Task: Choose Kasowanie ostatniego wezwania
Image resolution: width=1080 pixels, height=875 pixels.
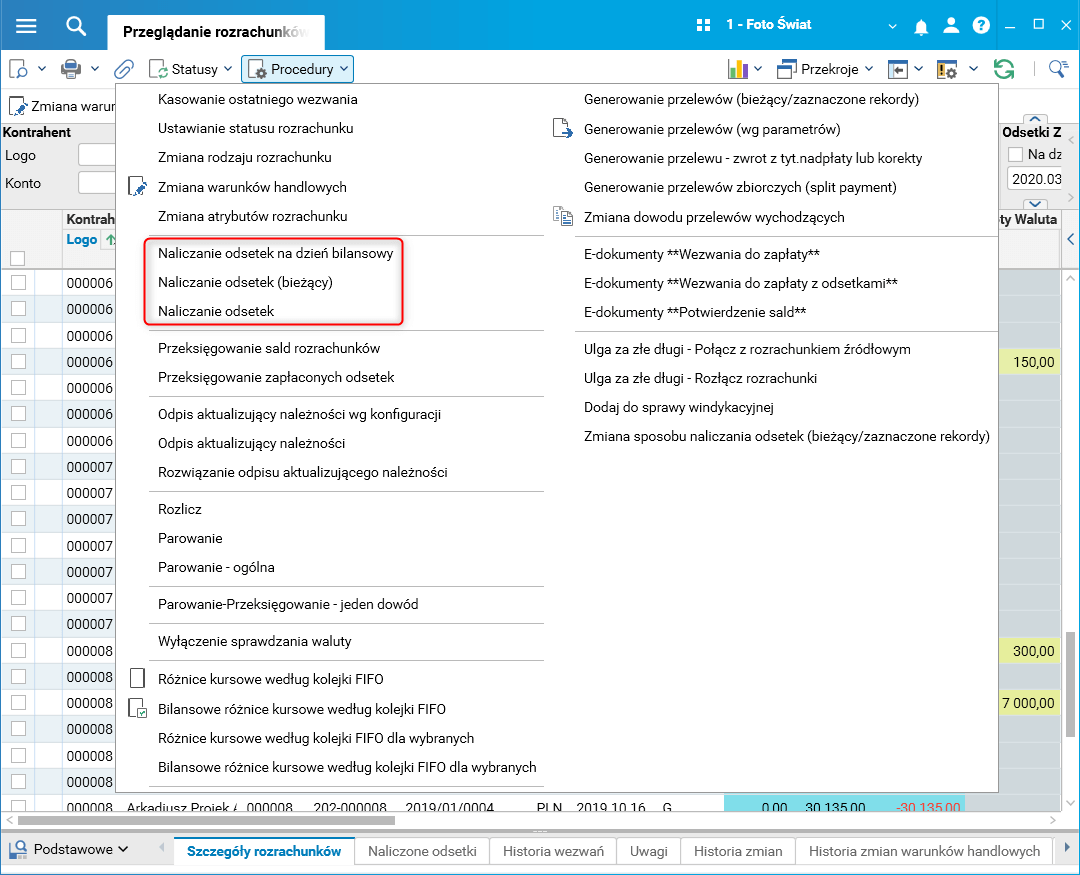Action: point(258,99)
